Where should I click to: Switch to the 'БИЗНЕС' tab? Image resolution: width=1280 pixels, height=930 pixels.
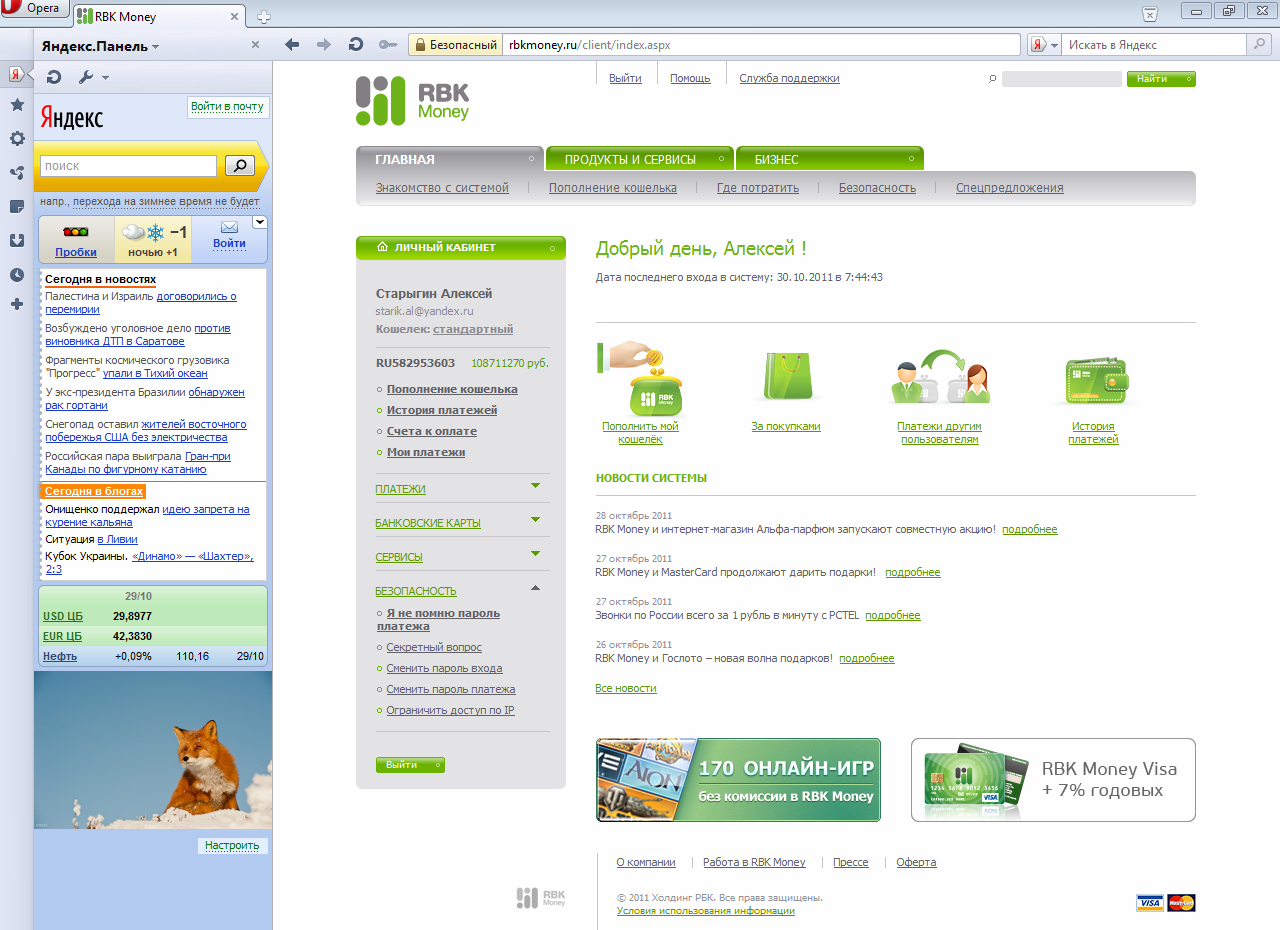point(828,159)
